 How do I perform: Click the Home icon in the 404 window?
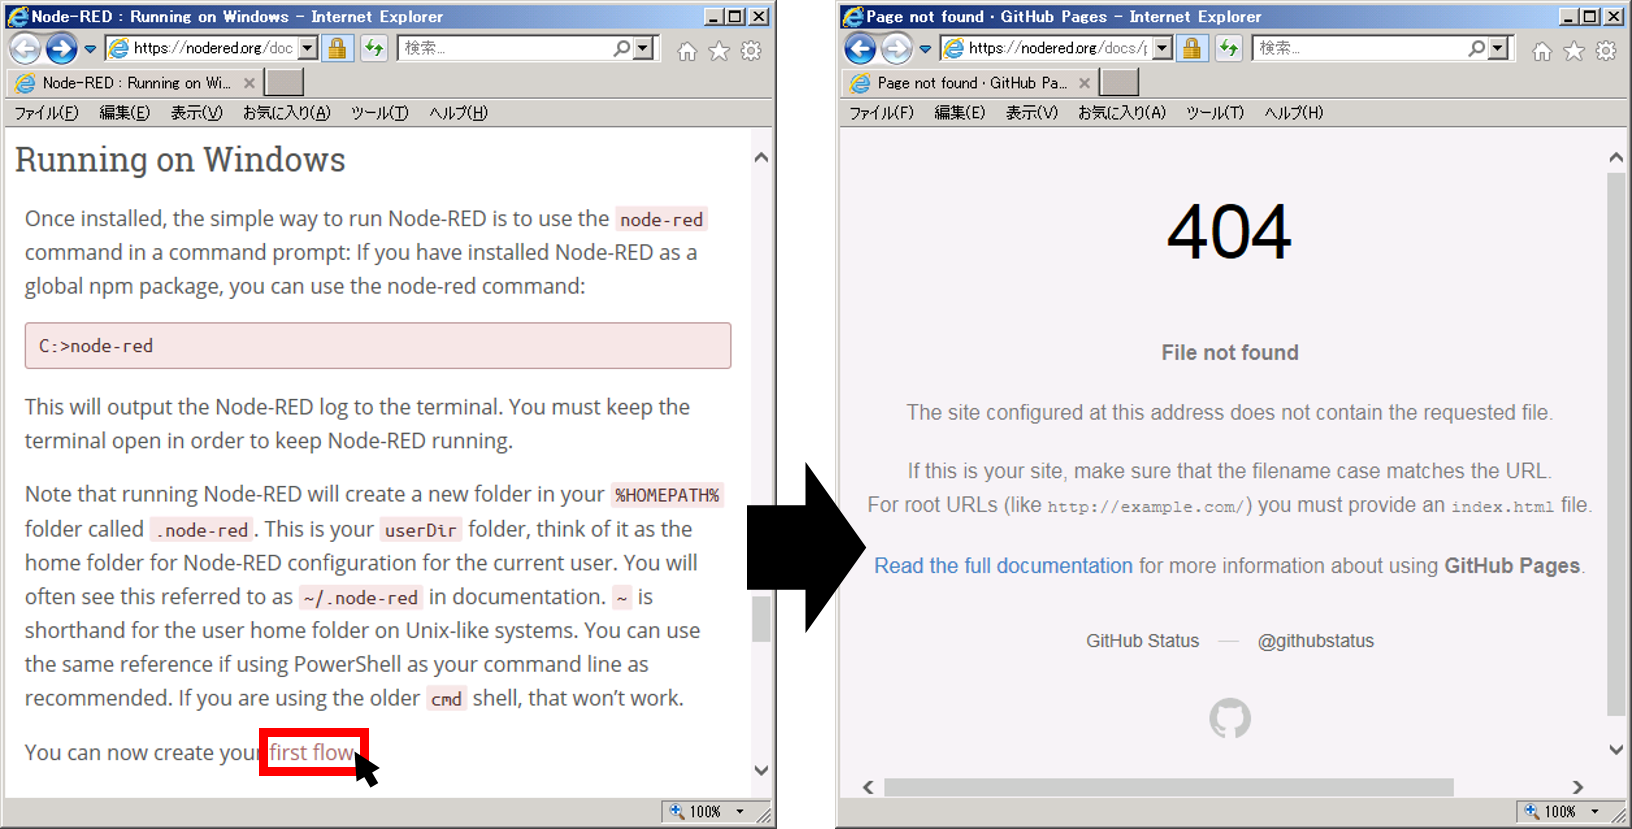[1542, 51]
